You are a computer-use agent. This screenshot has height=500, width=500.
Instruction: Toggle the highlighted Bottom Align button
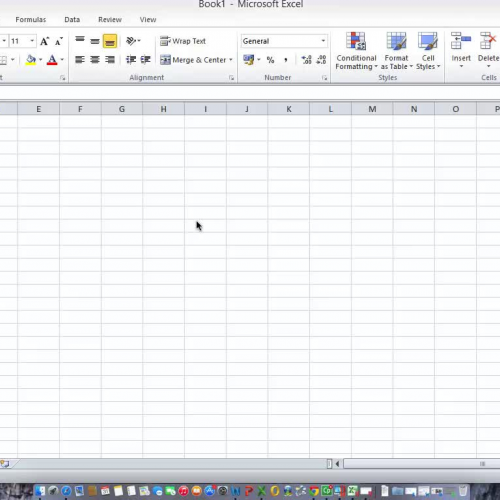(110, 41)
